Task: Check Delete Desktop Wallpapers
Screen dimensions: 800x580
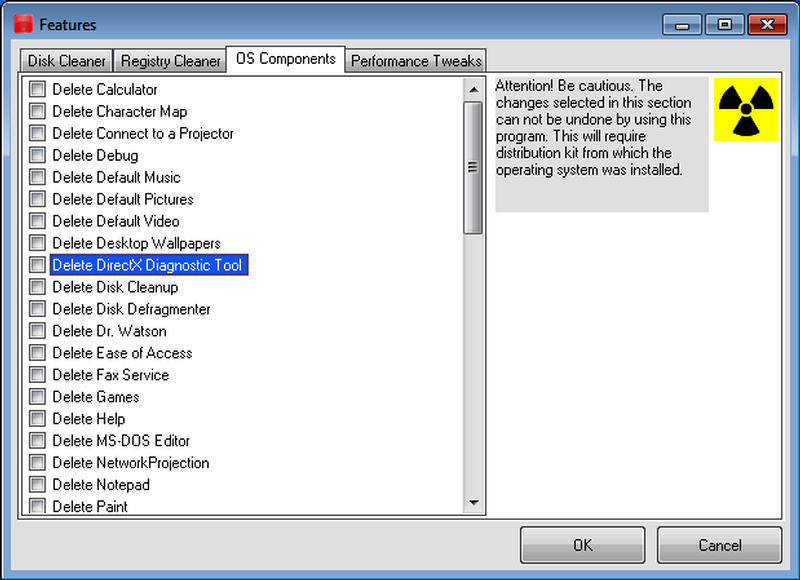Action: pos(36,243)
